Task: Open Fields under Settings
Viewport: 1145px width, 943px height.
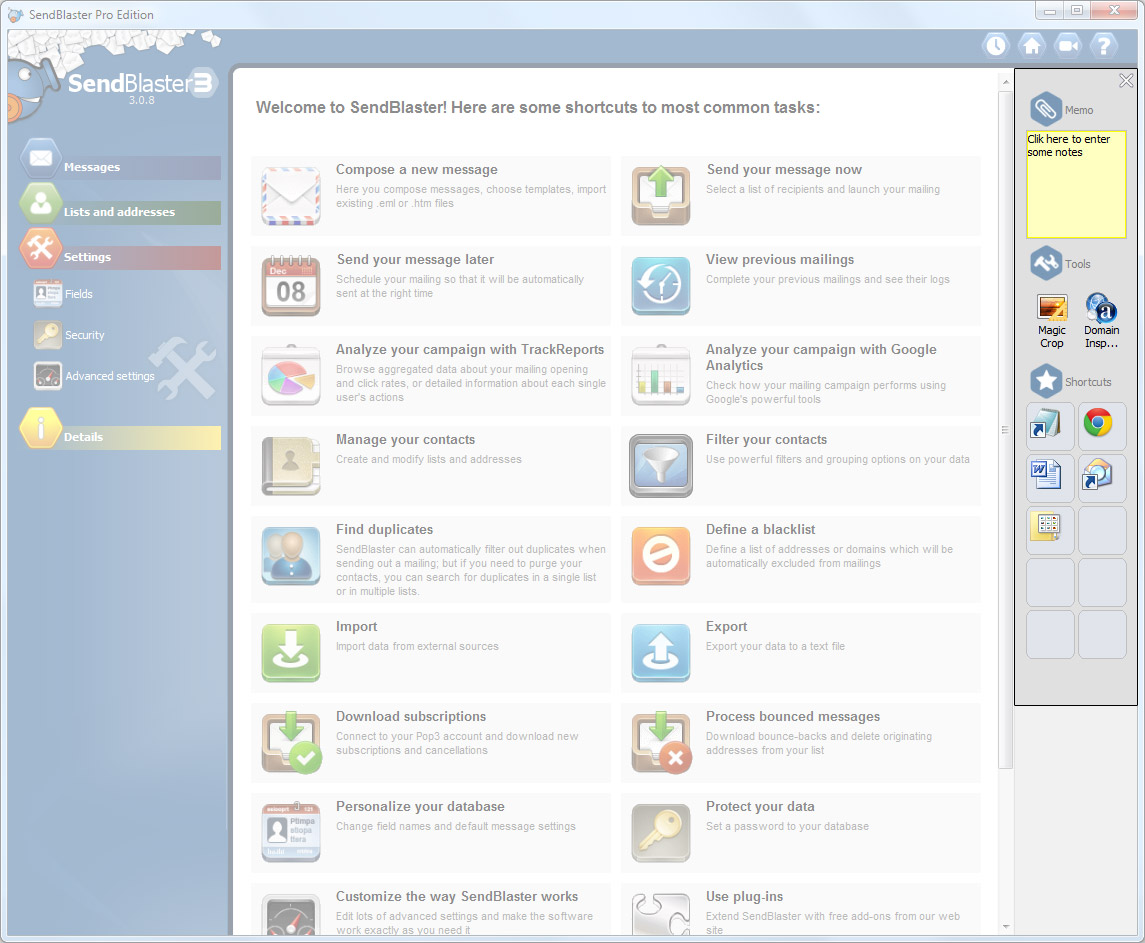Action: point(64,294)
